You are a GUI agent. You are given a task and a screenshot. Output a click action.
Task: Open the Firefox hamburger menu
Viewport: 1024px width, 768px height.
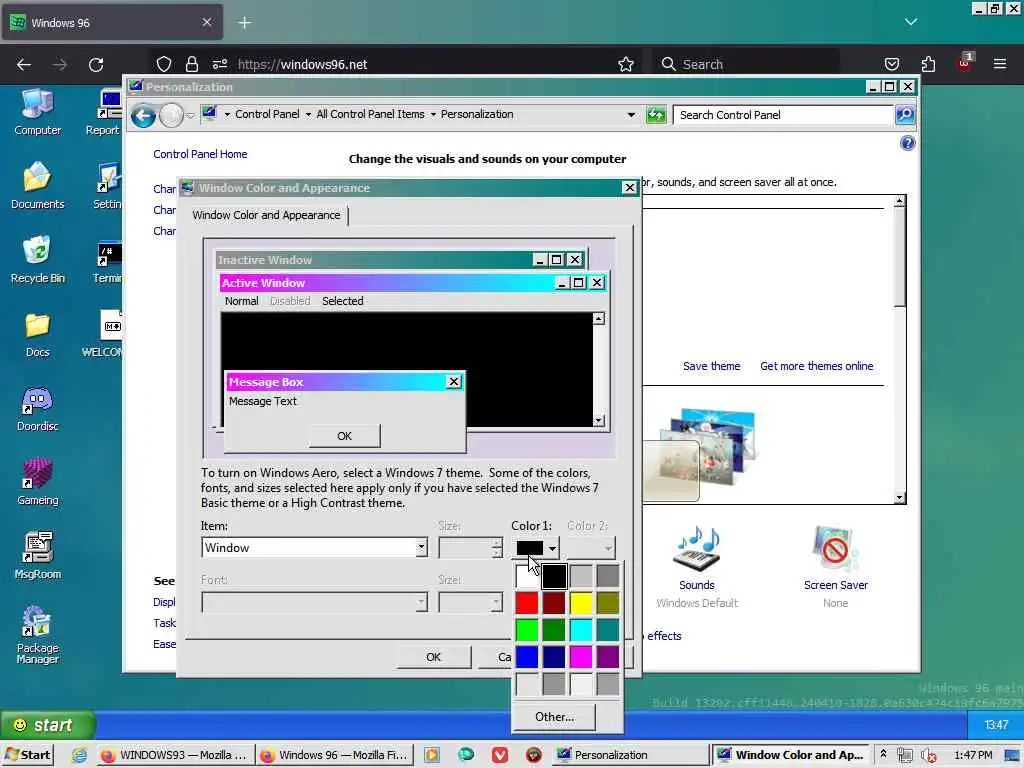click(x=999, y=64)
